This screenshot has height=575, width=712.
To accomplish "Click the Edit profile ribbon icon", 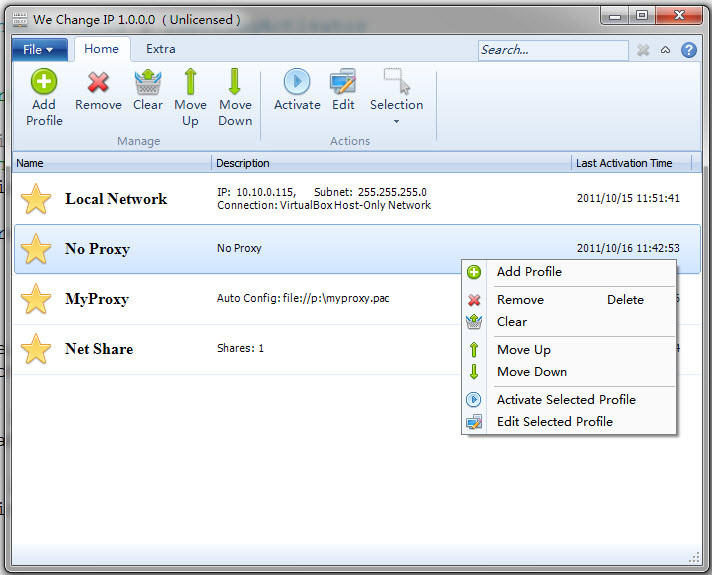I will [x=343, y=82].
